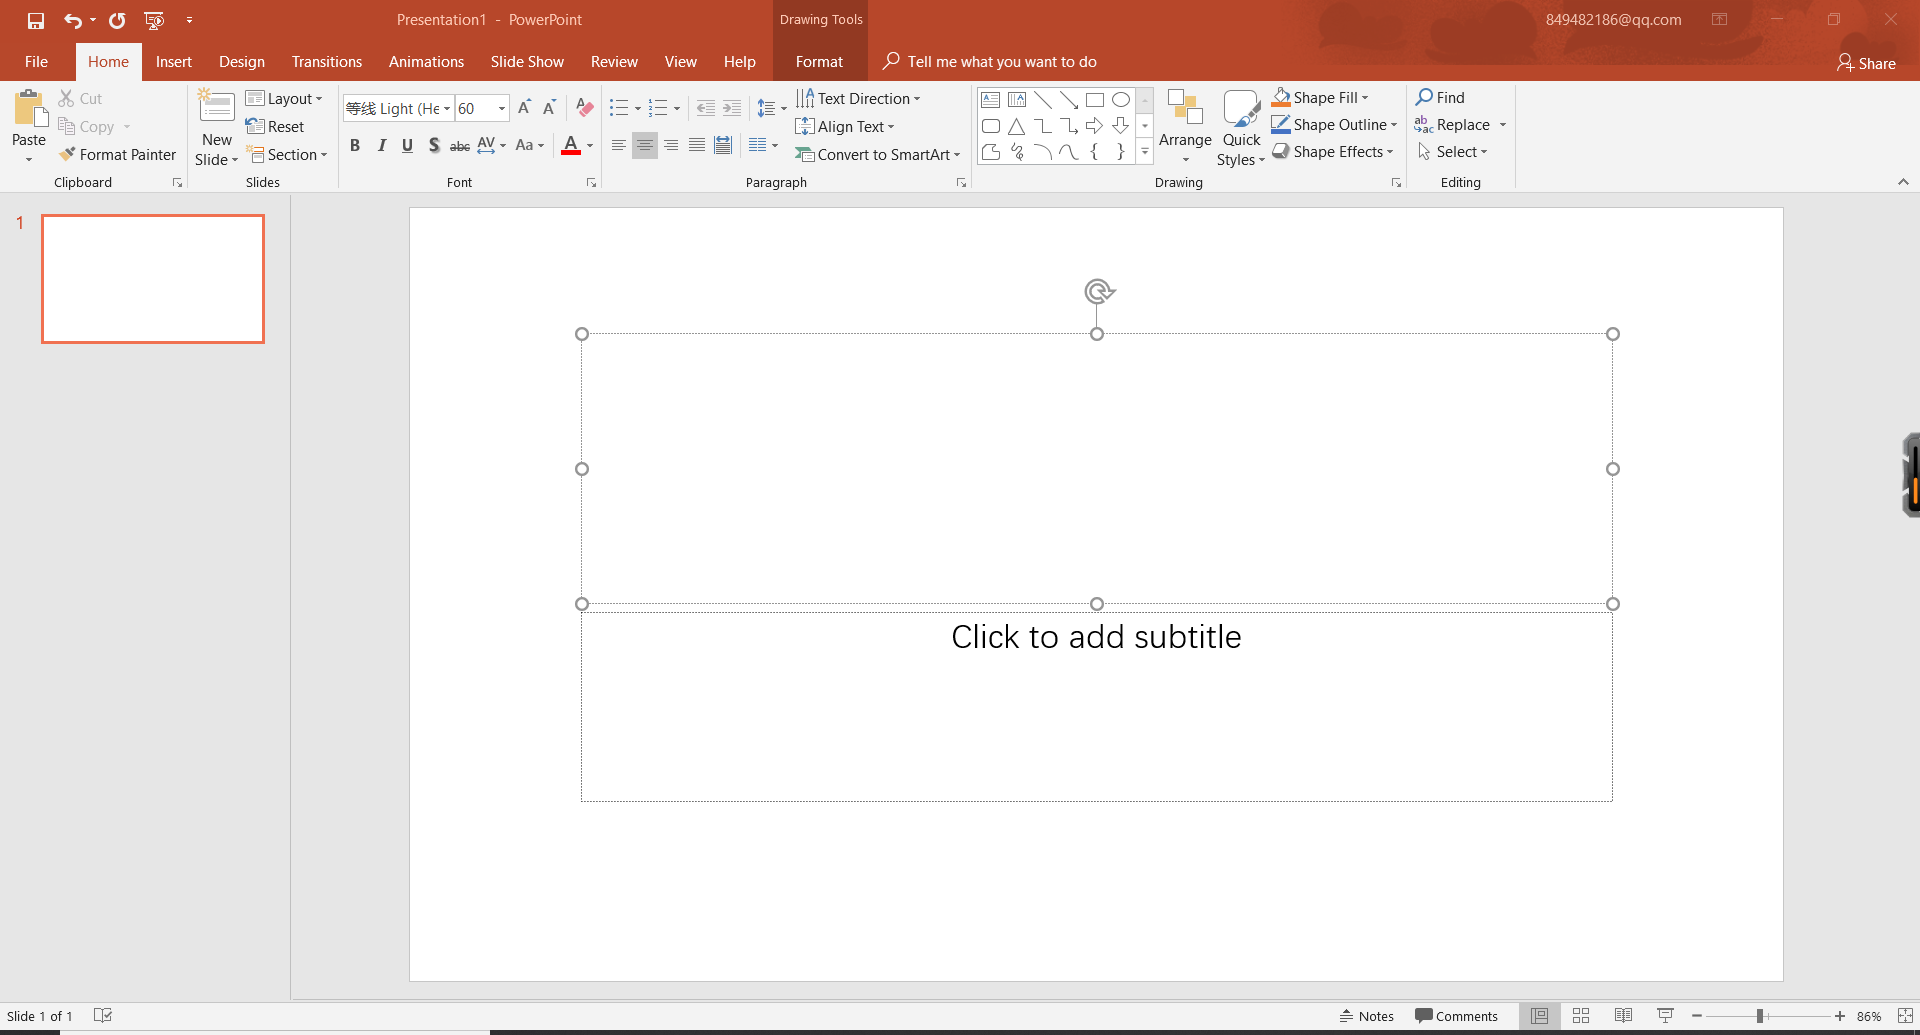
Task: Fit slide to current window
Action: click(1905, 1016)
